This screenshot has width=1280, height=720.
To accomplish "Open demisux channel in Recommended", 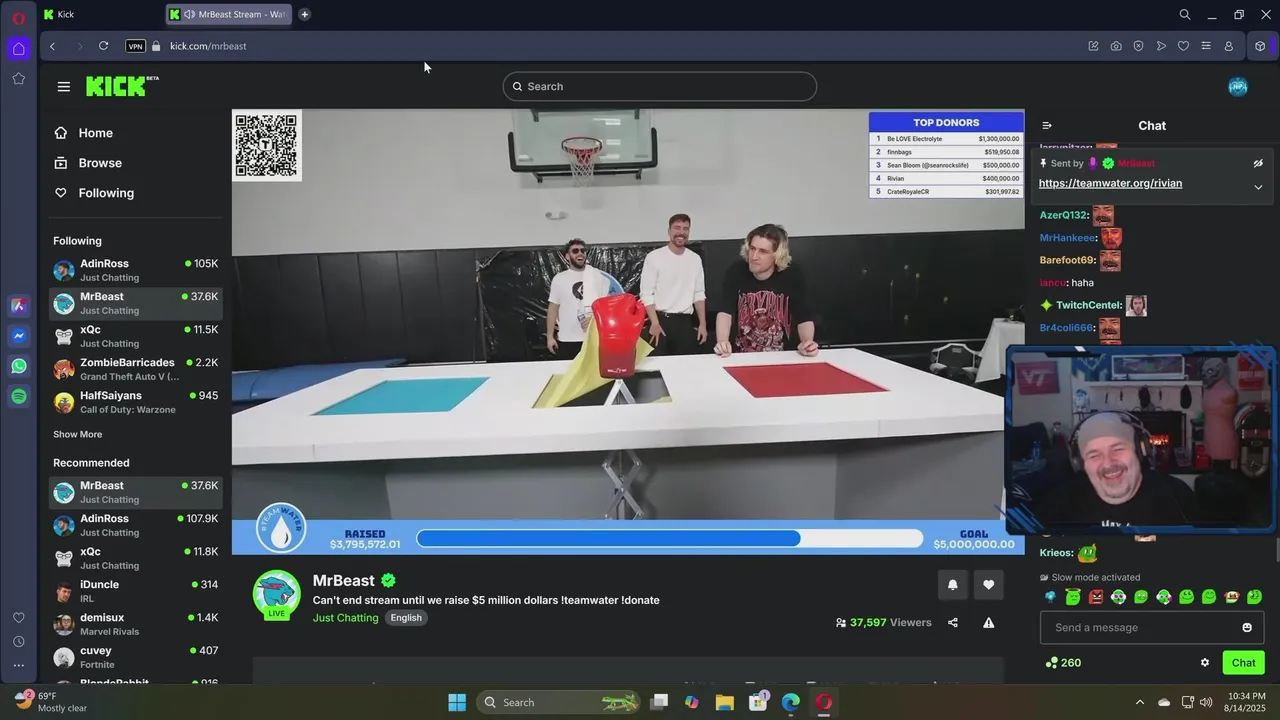I will tap(136, 624).
